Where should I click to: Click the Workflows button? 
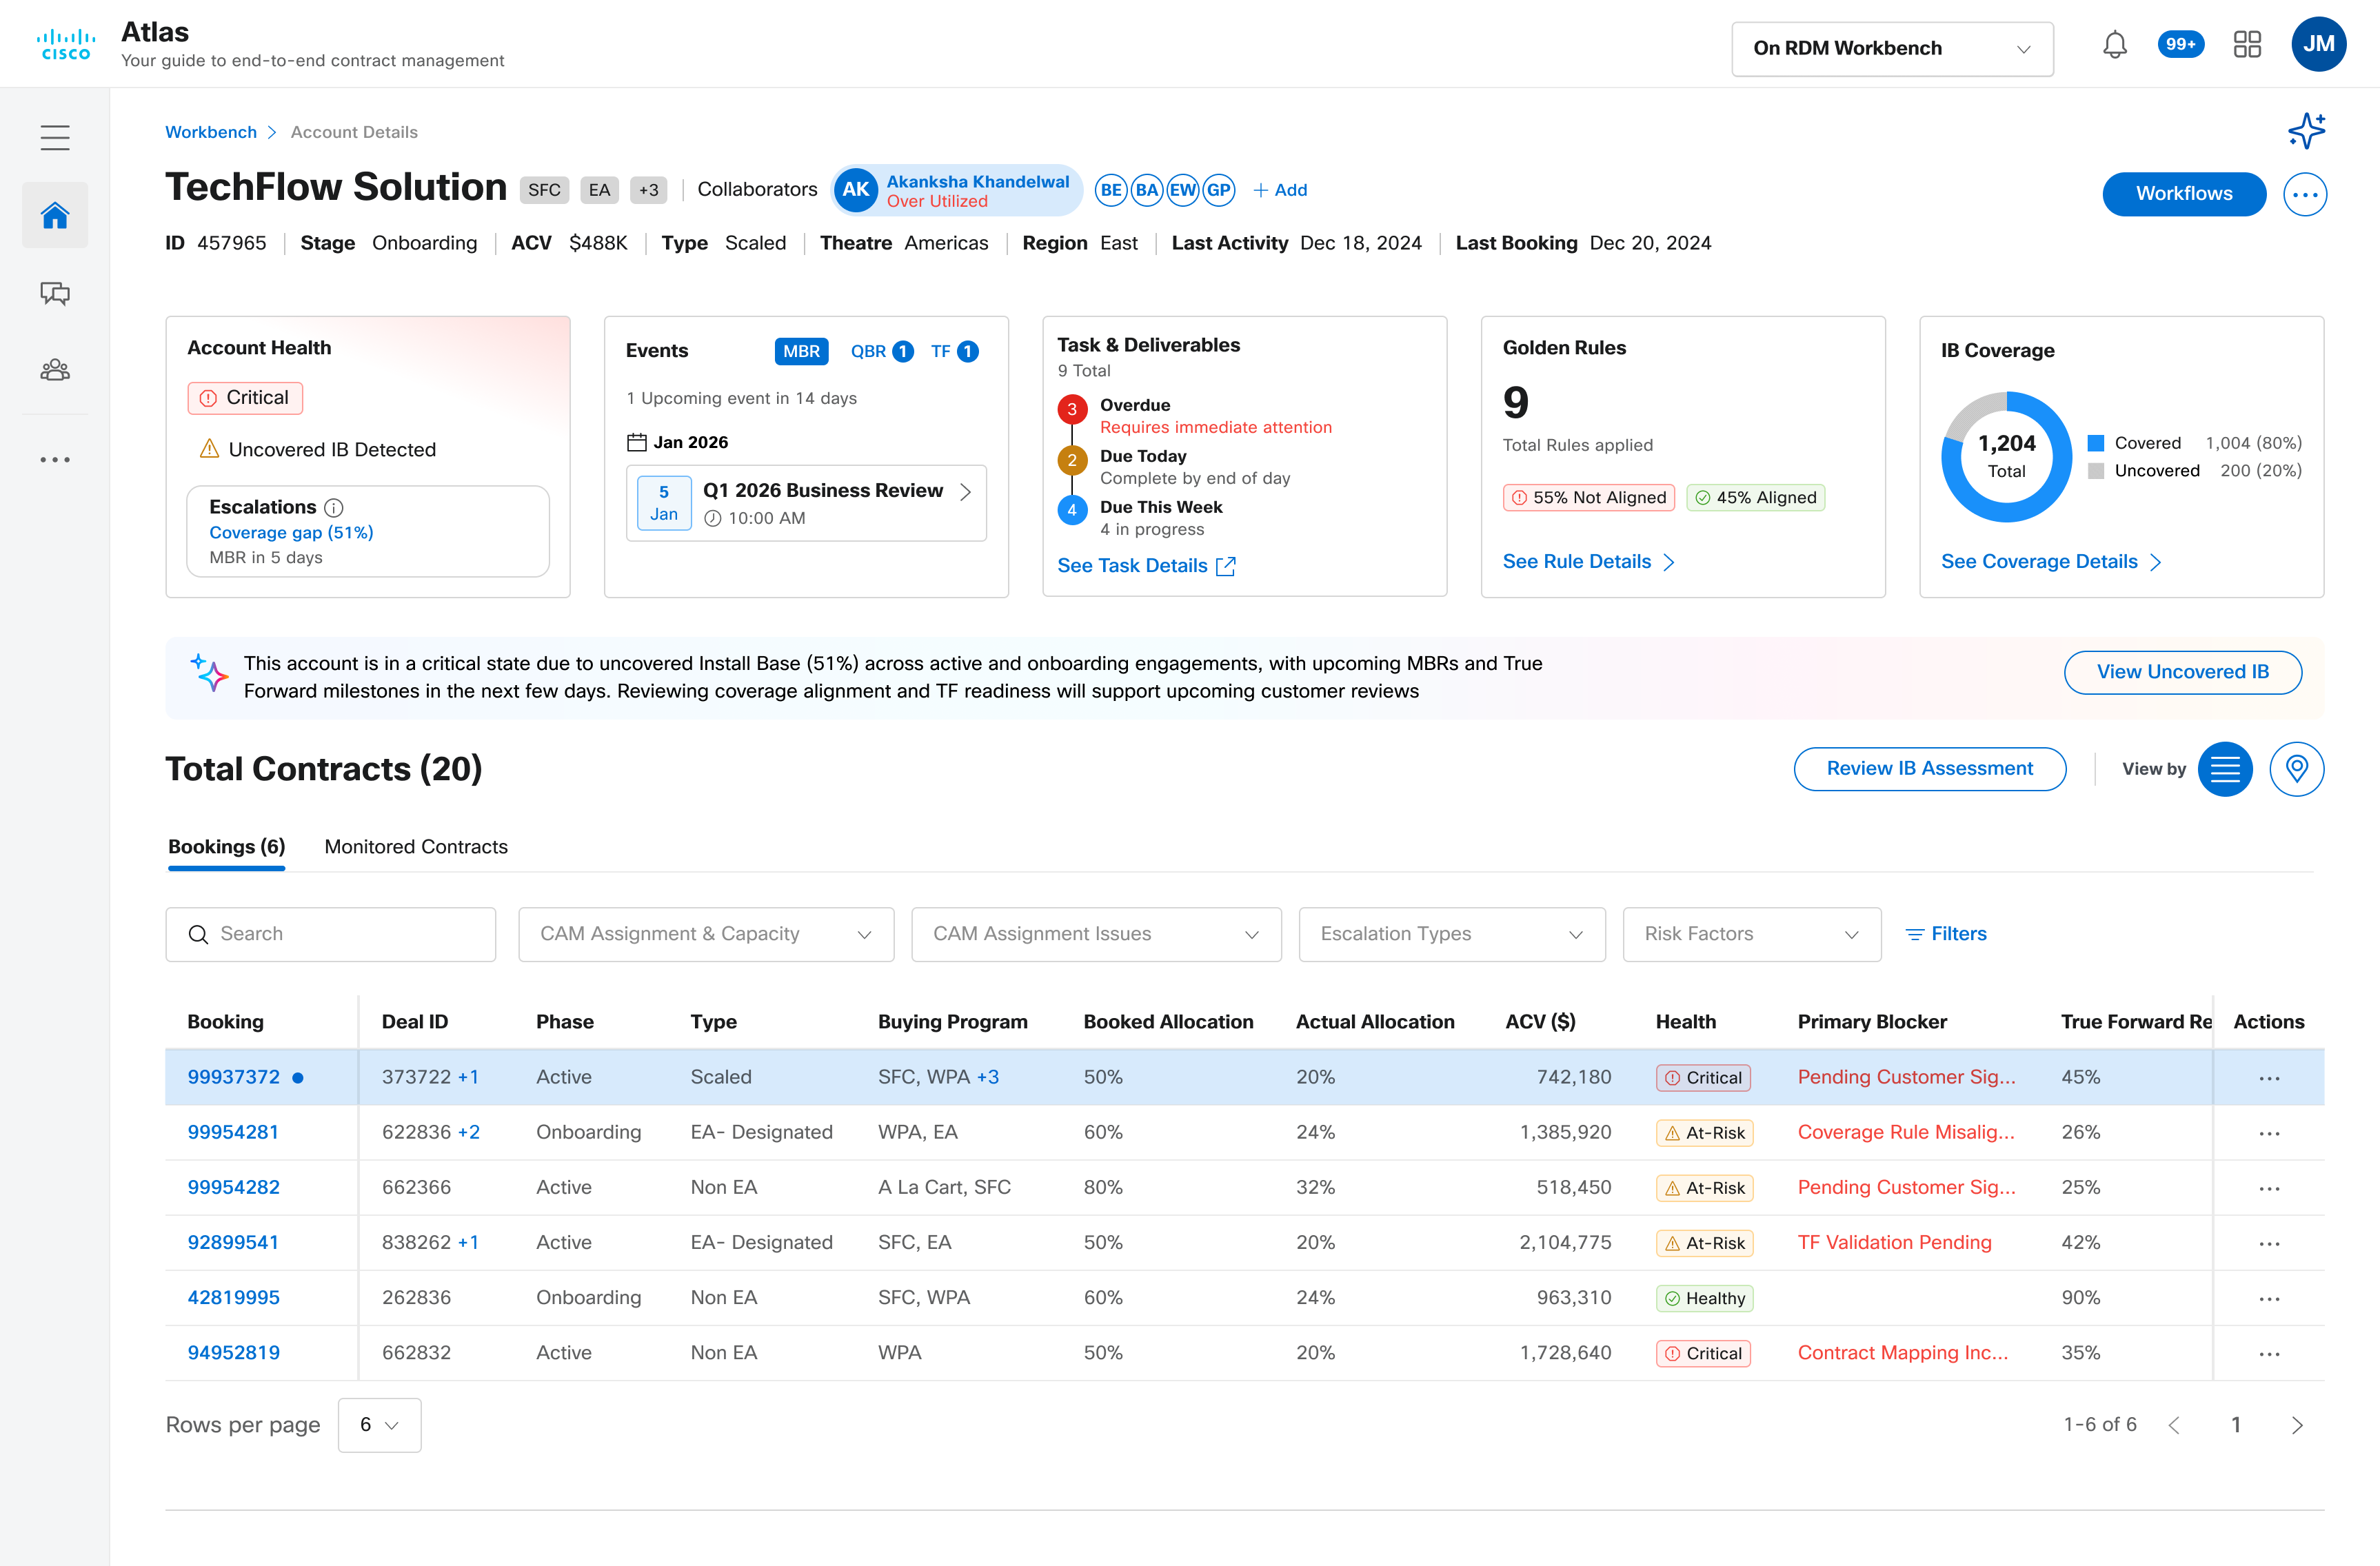tap(2184, 194)
